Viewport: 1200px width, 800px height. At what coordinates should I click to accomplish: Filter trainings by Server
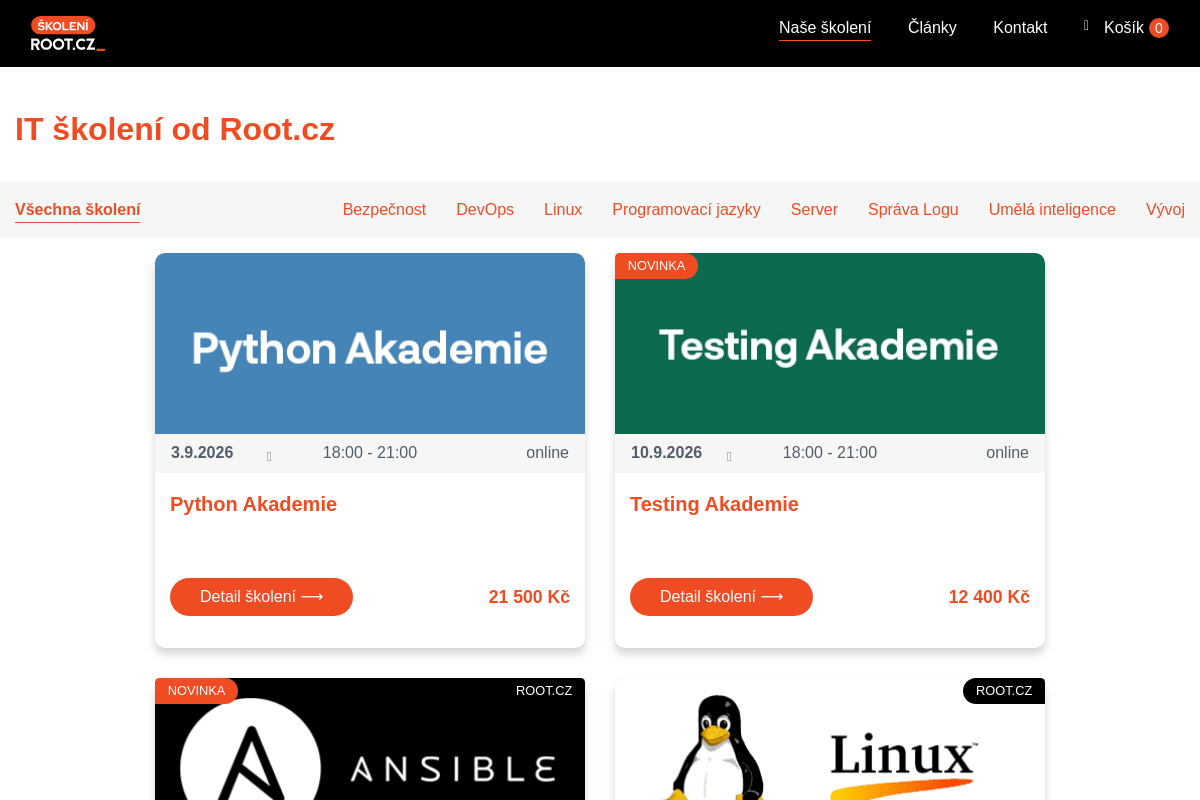click(x=814, y=210)
